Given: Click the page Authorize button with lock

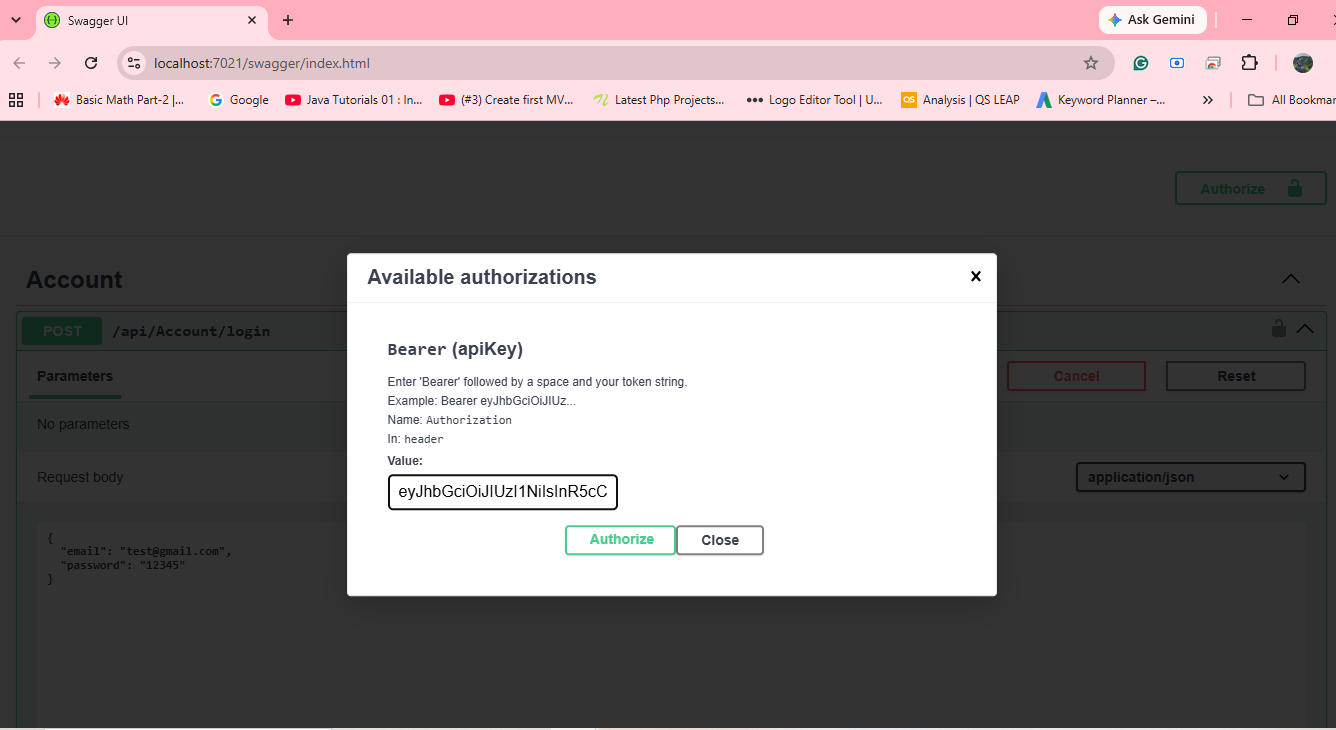Looking at the screenshot, I should coord(1251,189).
